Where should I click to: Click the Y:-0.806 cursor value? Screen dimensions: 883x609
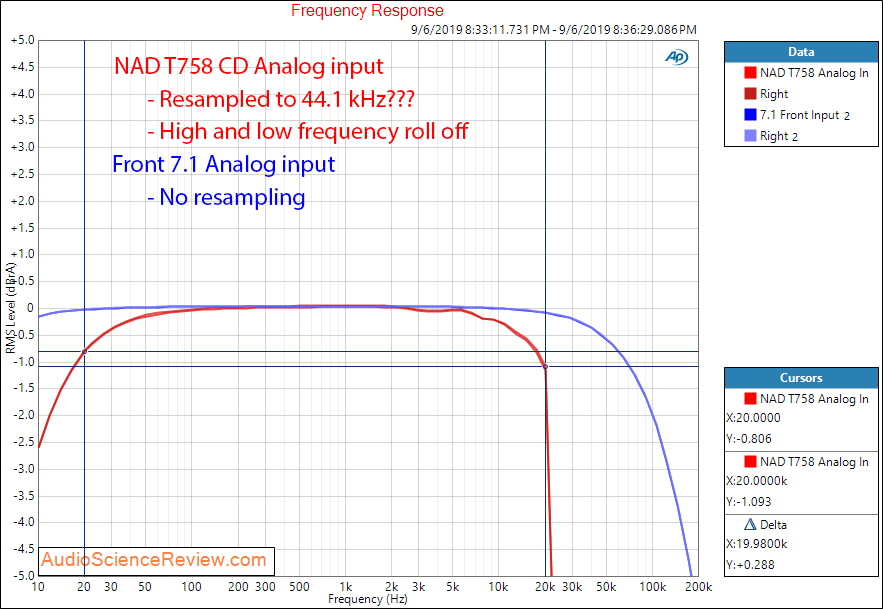[749, 439]
